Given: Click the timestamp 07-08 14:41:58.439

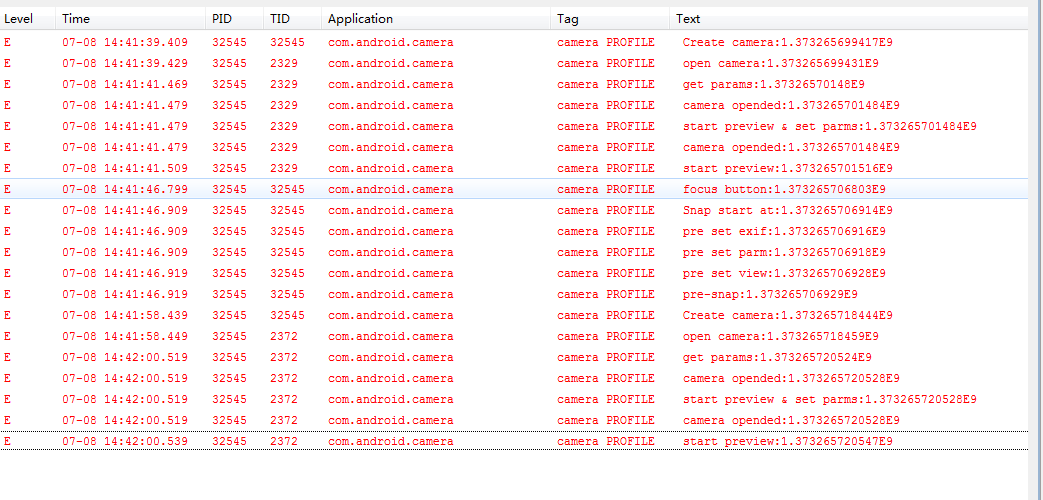Looking at the screenshot, I should tap(125, 315).
